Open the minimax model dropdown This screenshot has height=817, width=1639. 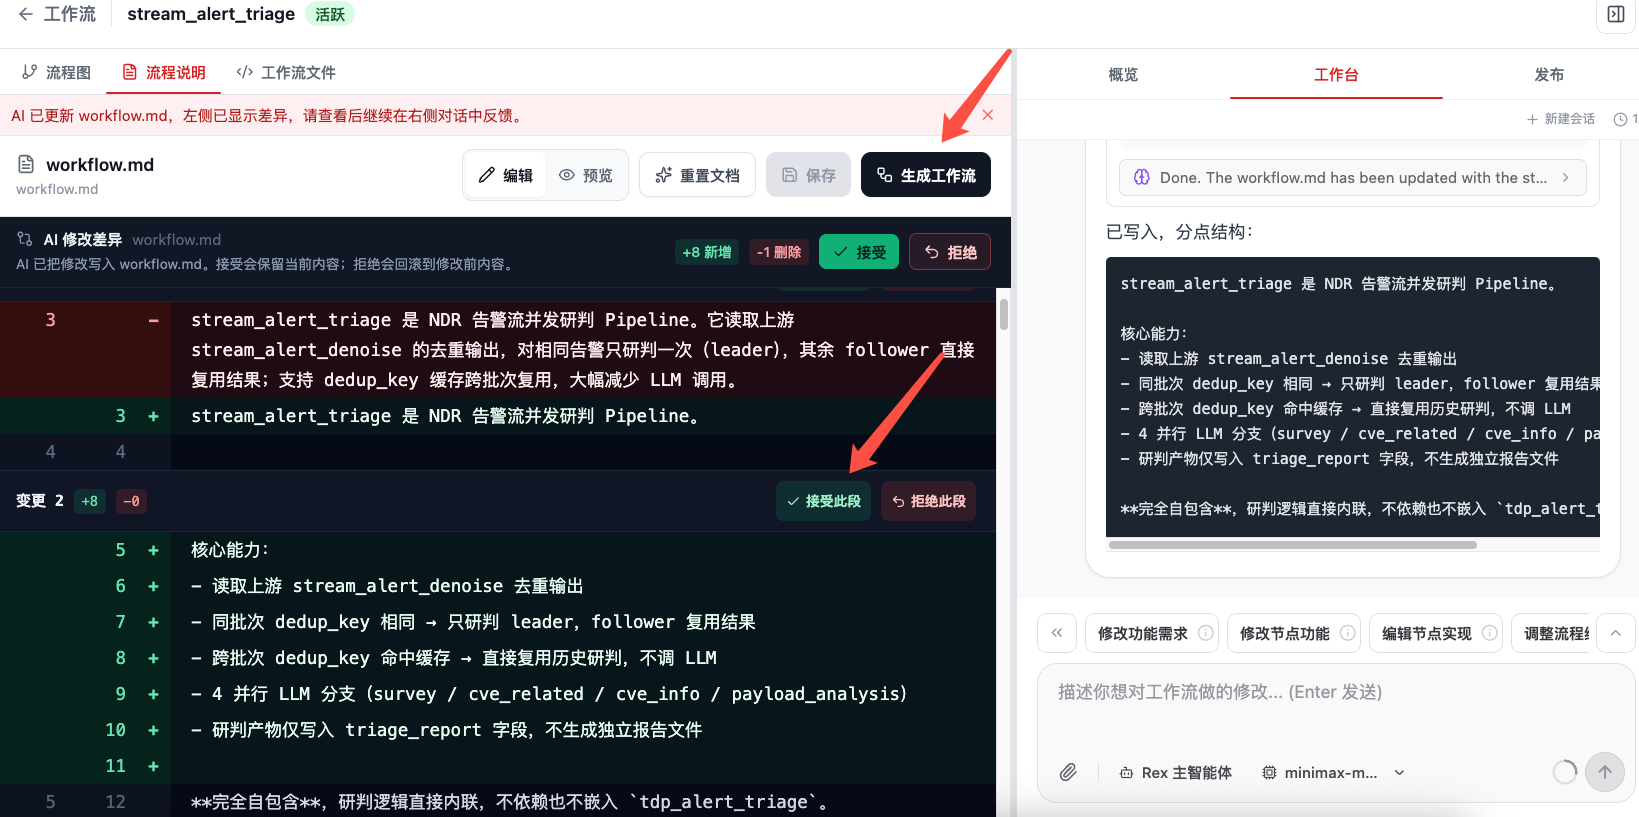coord(1334,772)
